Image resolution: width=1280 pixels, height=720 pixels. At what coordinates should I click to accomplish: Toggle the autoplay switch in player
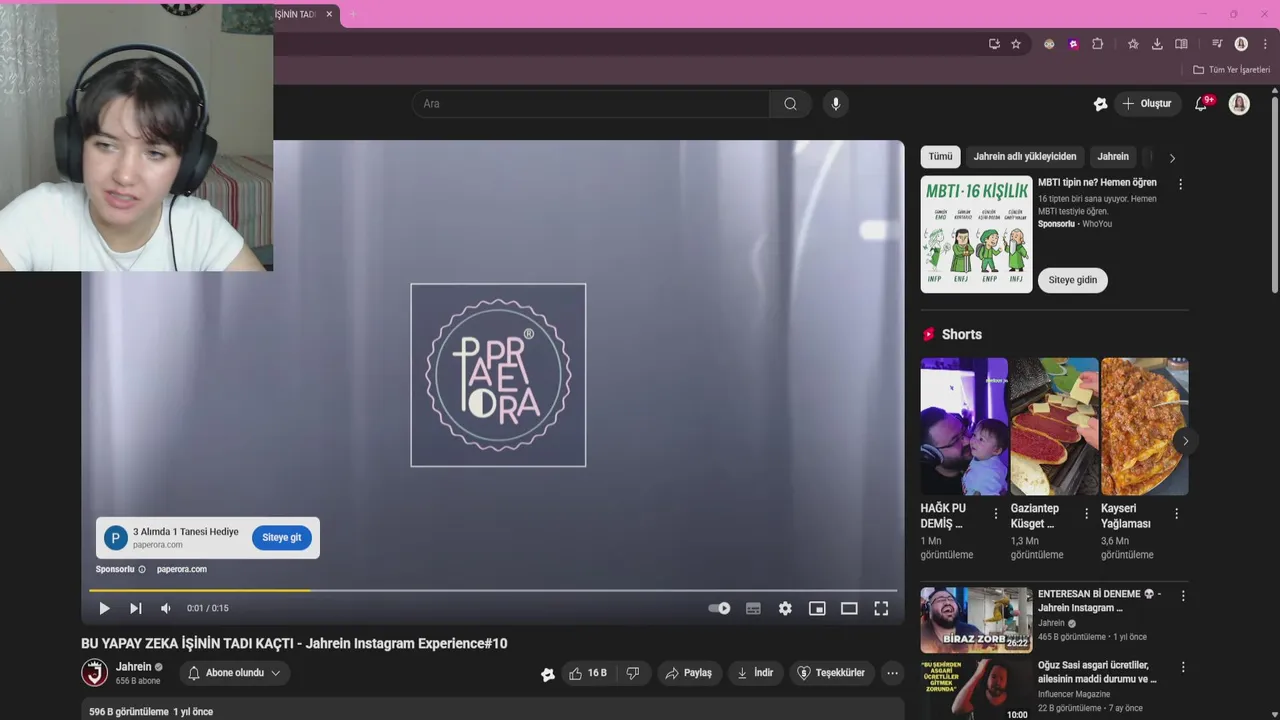pyautogui.click(x=719, y=608)
